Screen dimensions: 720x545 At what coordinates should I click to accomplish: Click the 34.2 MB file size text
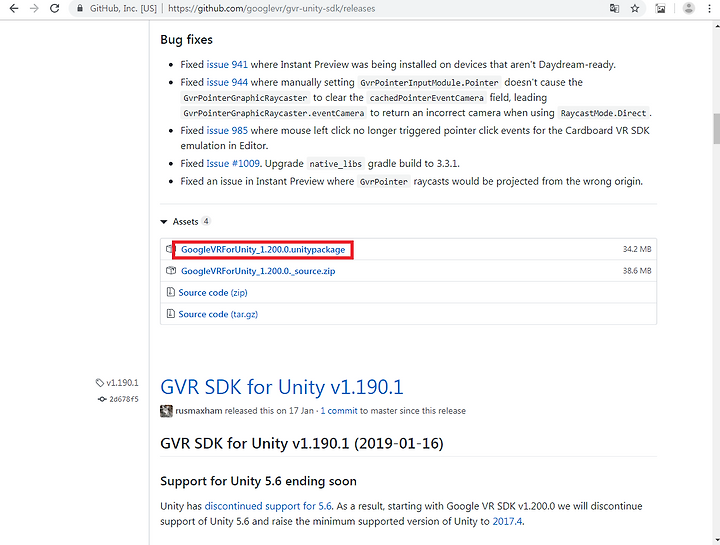click(637, 249)
